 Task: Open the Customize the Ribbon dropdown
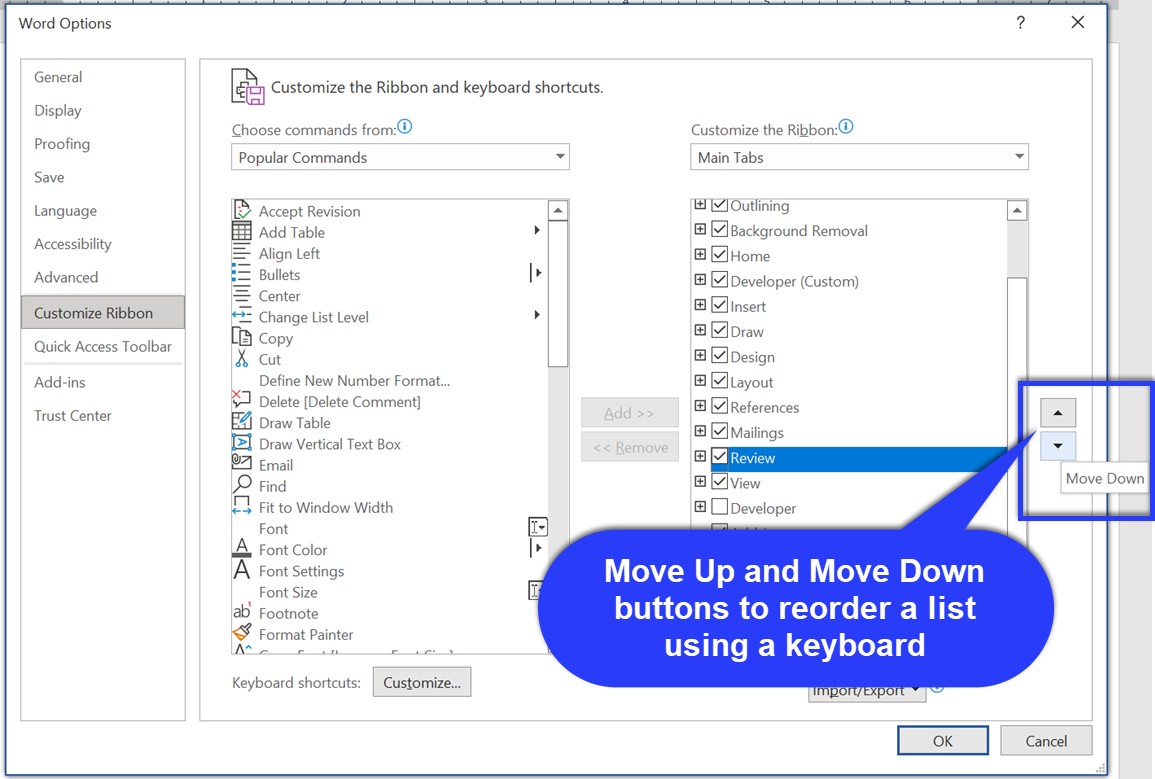pos(859,157)
